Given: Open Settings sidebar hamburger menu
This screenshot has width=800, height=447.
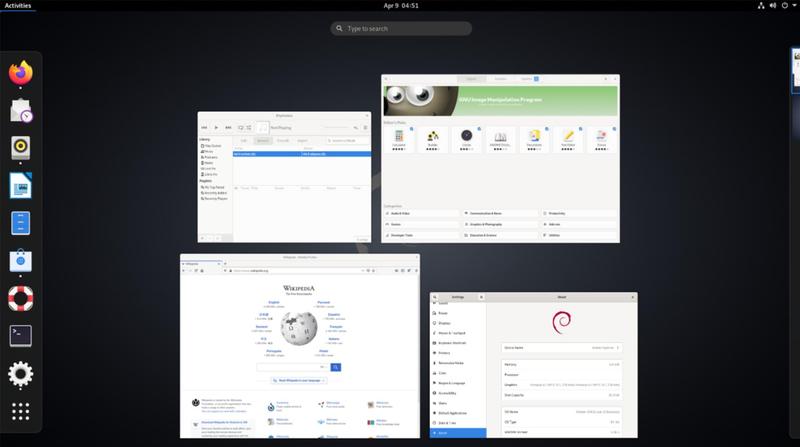Looking at the screenshot, I should point(481,297).
